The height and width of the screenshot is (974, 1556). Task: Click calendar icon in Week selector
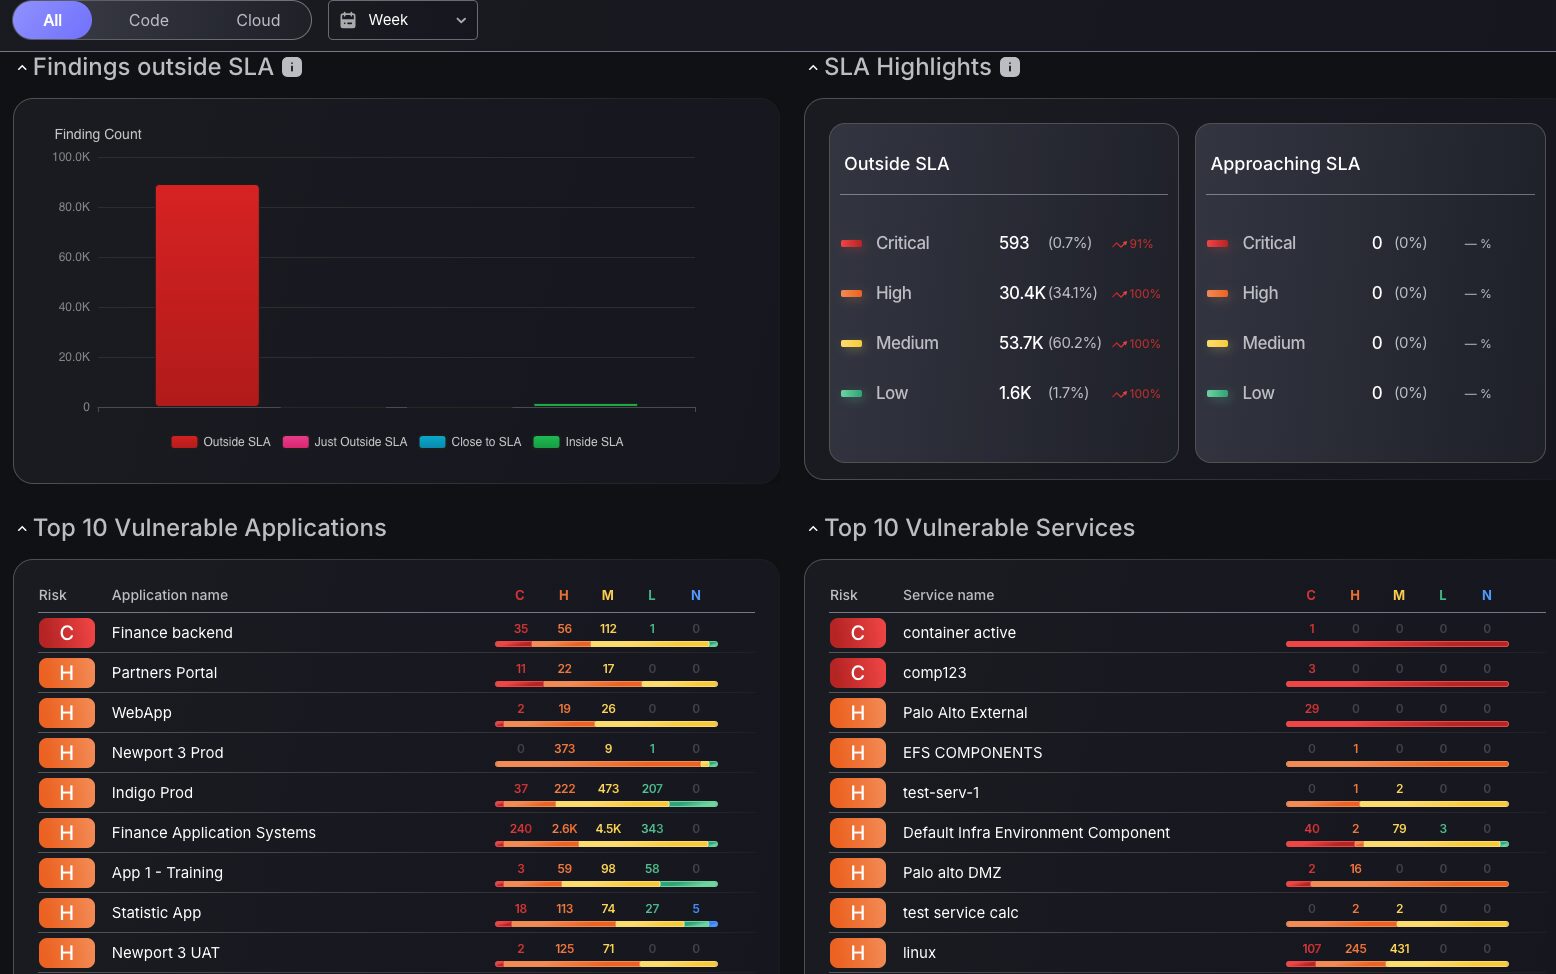[348, 20]
